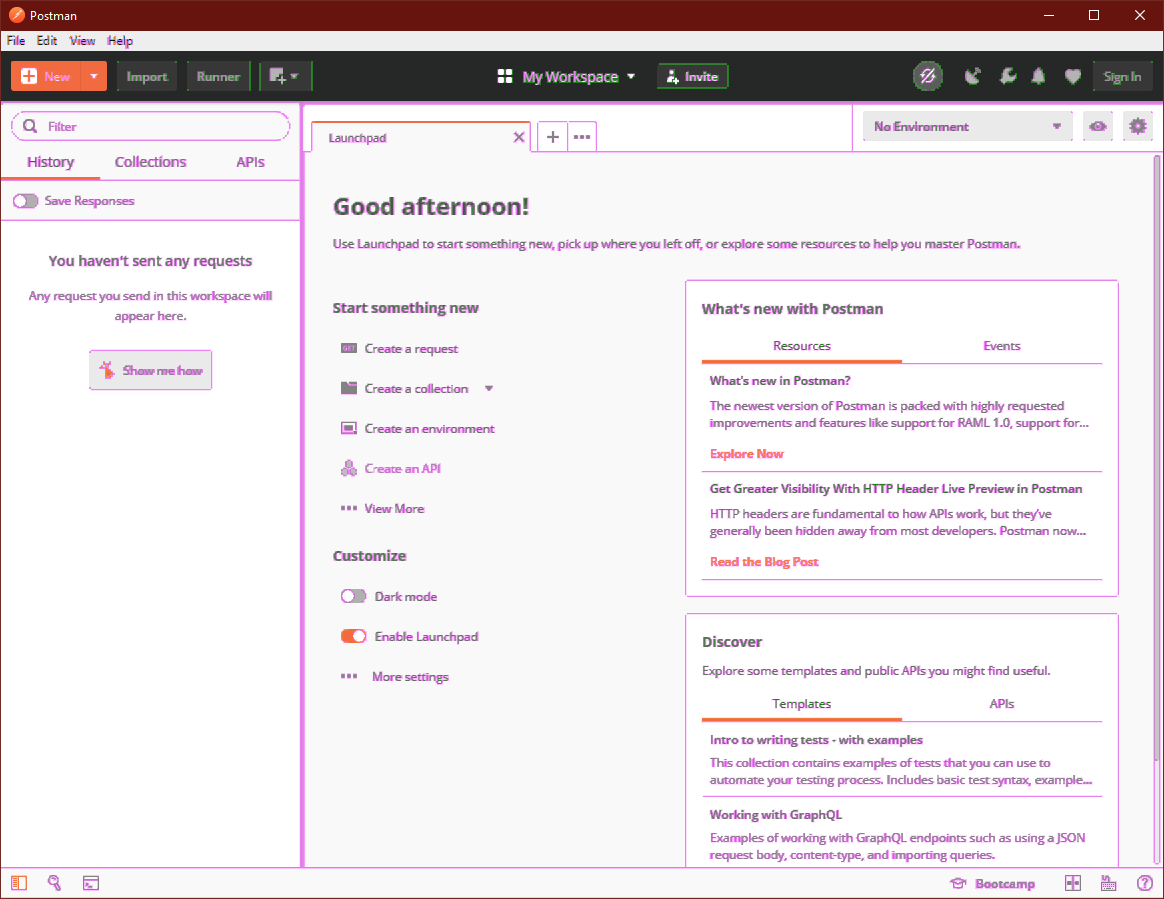
Task: Open the View menu
Action: (82, 41)
